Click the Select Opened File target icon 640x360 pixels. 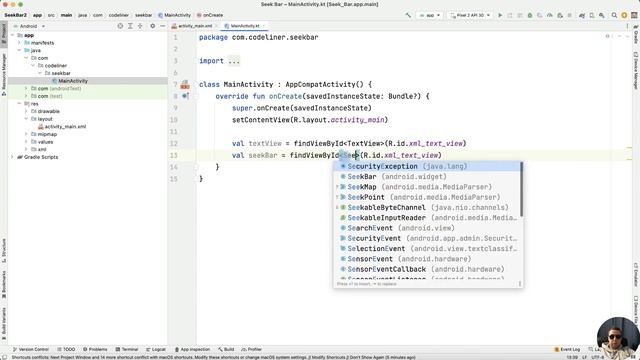tap(120, 26)
